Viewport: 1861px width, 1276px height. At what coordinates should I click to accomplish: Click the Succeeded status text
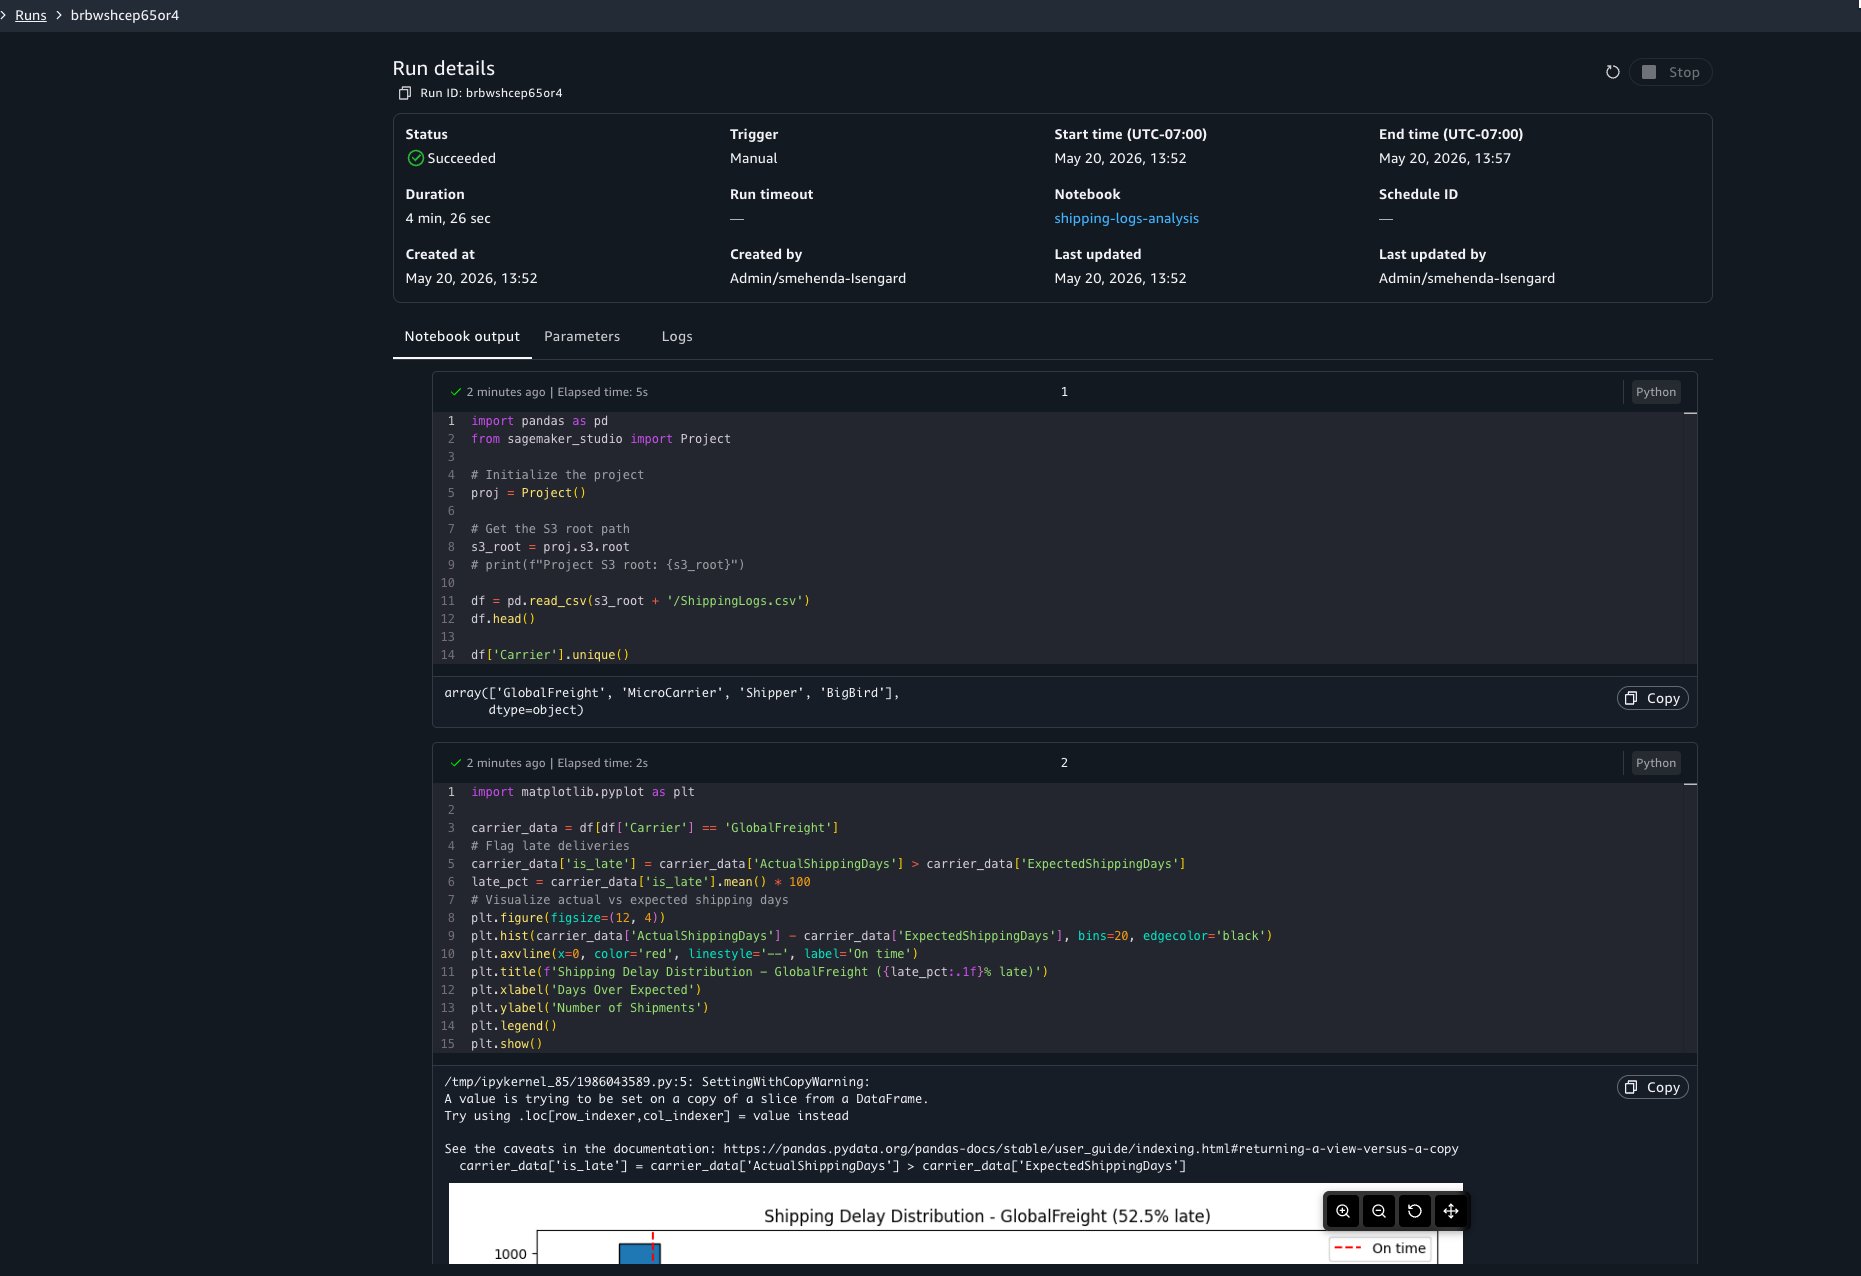pos(461,158)
